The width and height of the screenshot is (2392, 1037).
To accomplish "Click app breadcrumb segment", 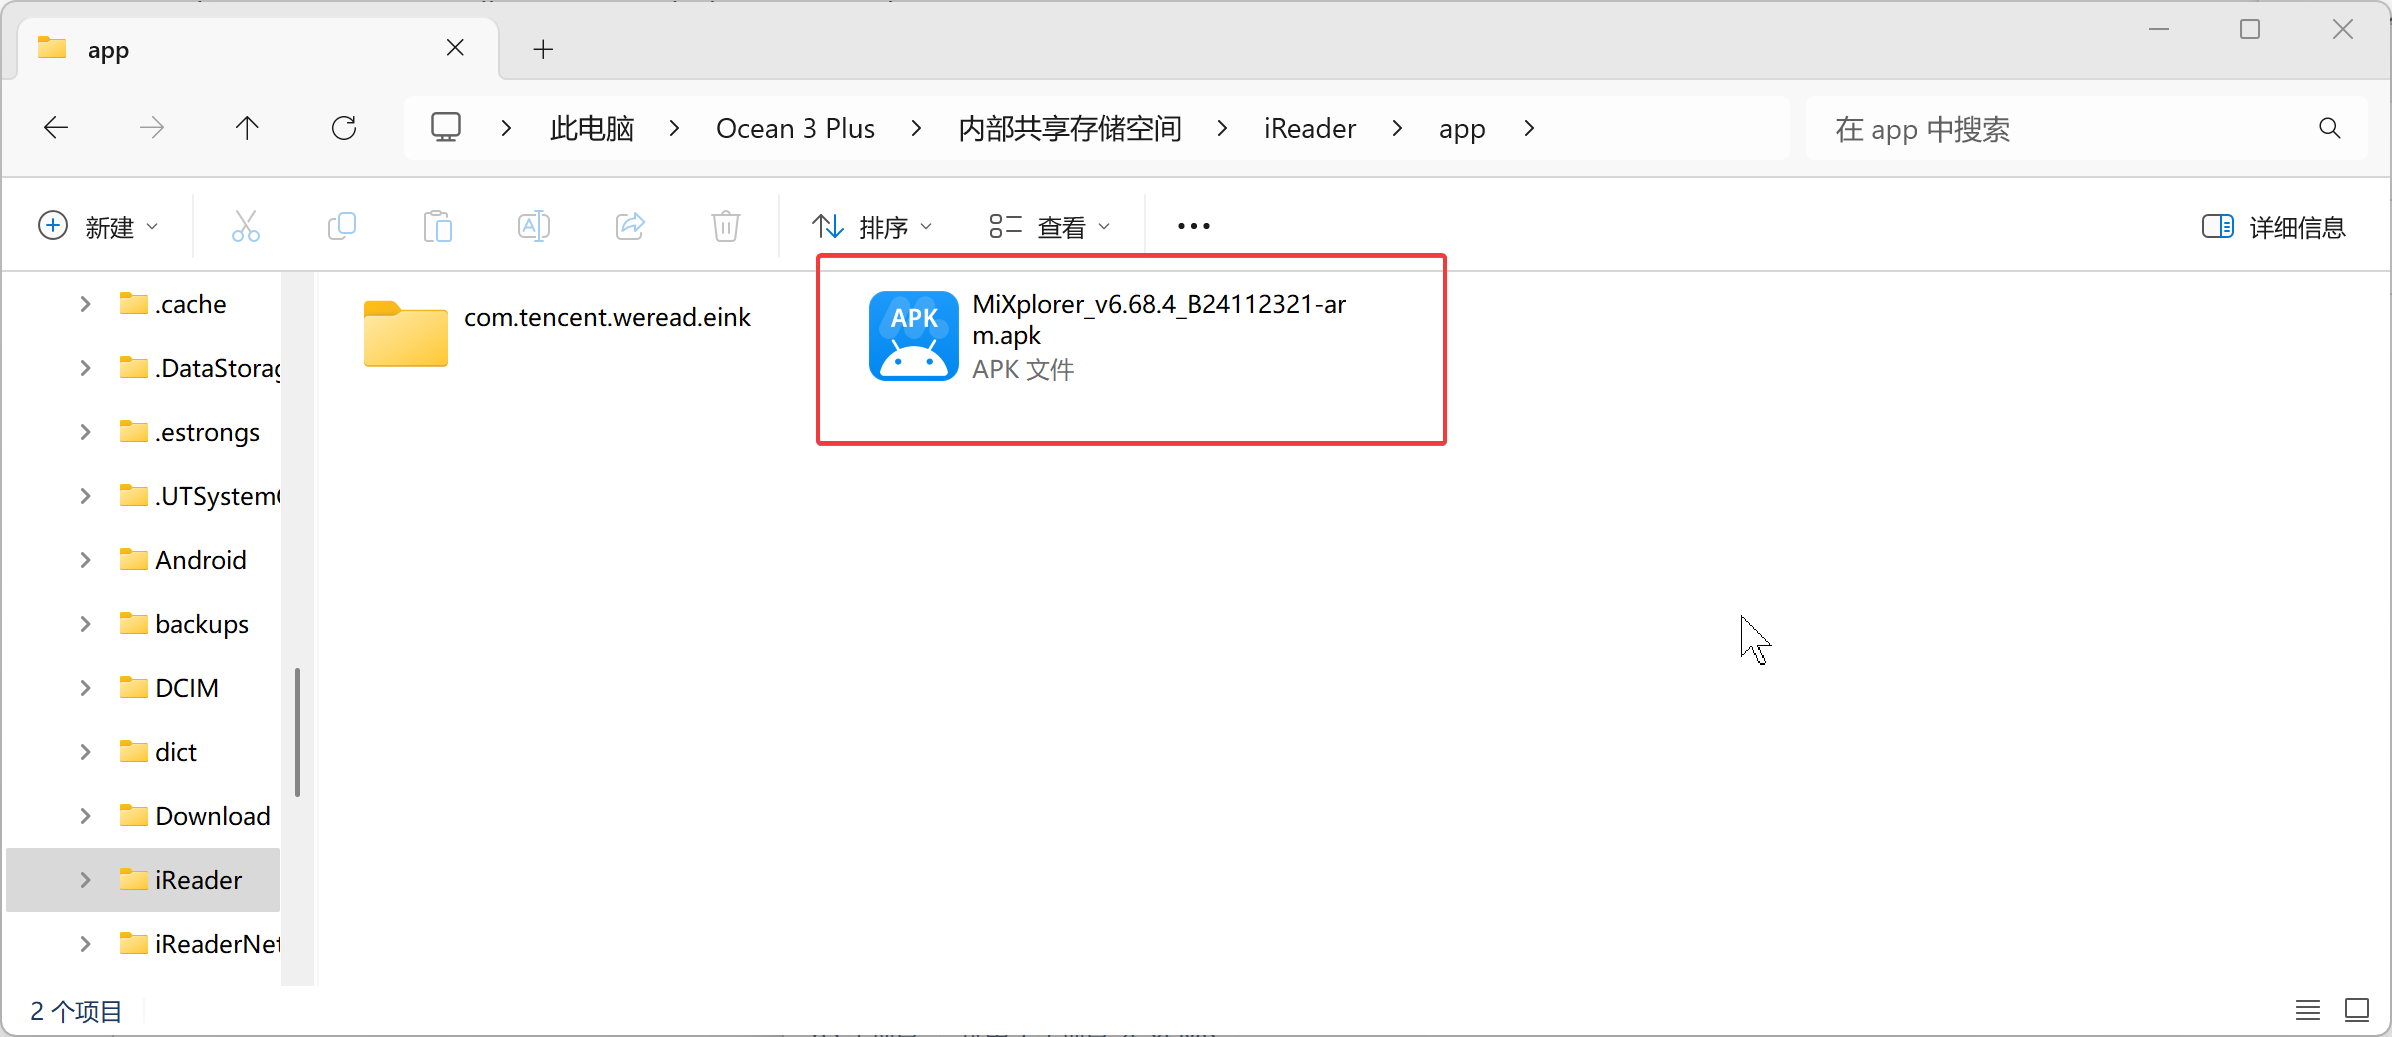I will [x=1462, y=129].
